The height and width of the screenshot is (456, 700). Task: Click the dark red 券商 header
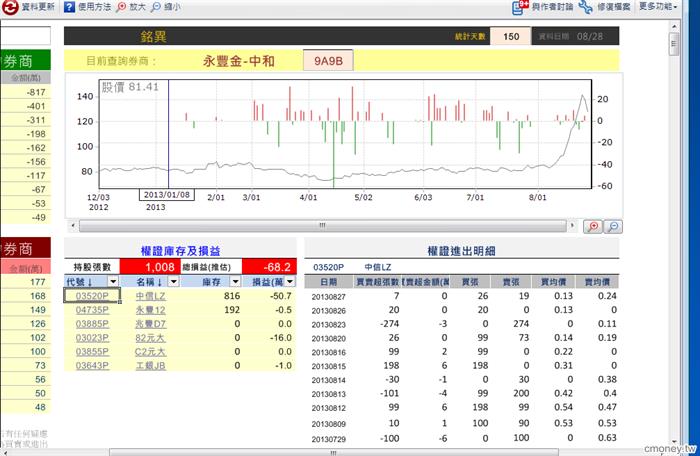25,249
